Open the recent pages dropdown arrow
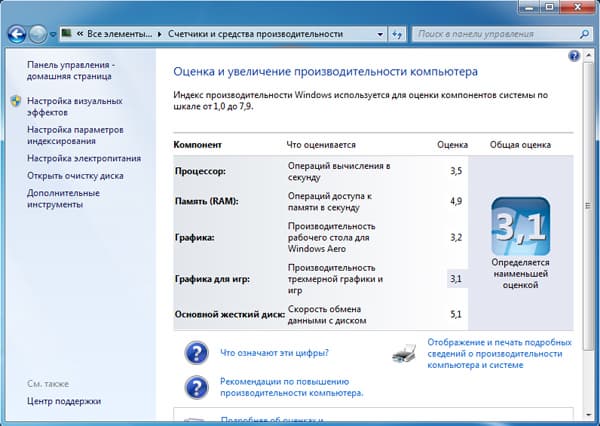Viewport: 600px width, 426px height. coord(53,34)
